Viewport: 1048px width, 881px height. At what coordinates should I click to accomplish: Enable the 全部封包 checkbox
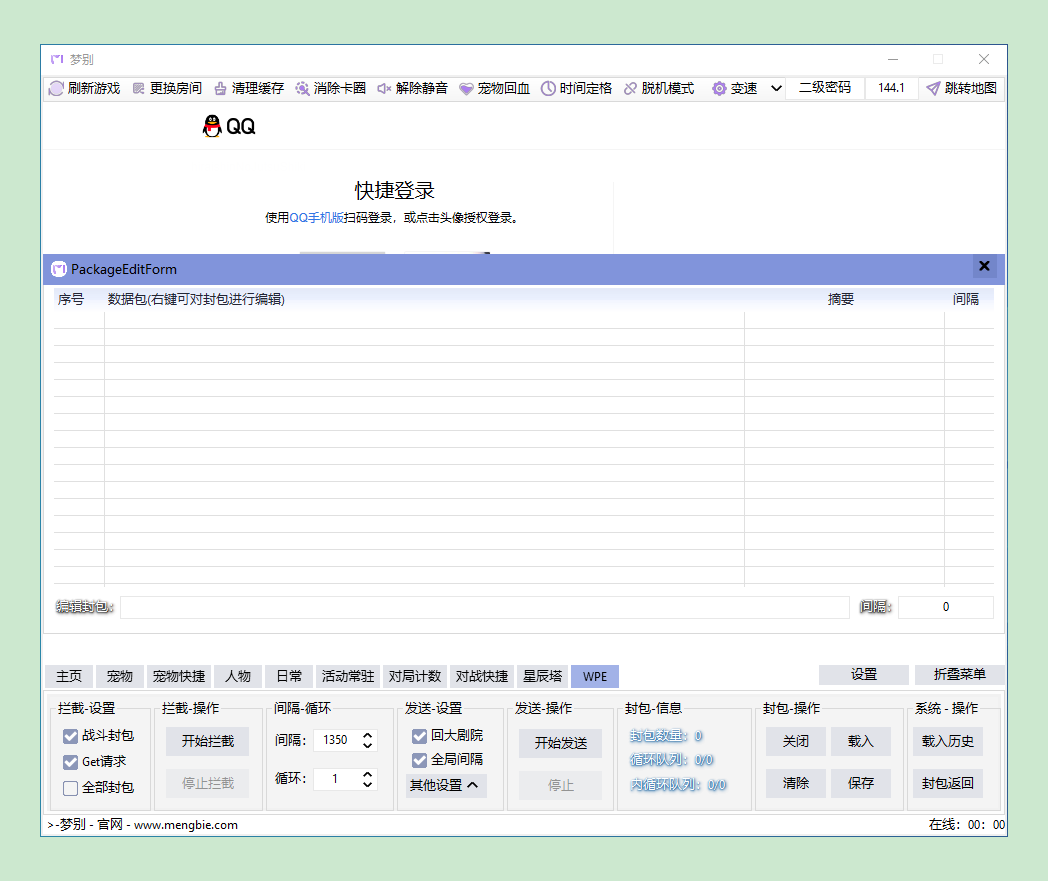(x=70, y=788)
